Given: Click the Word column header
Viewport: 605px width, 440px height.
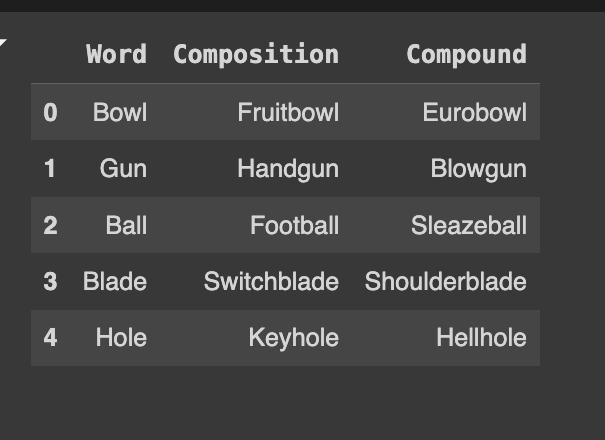Looking at the screenshot, I should tap(116, 54).
